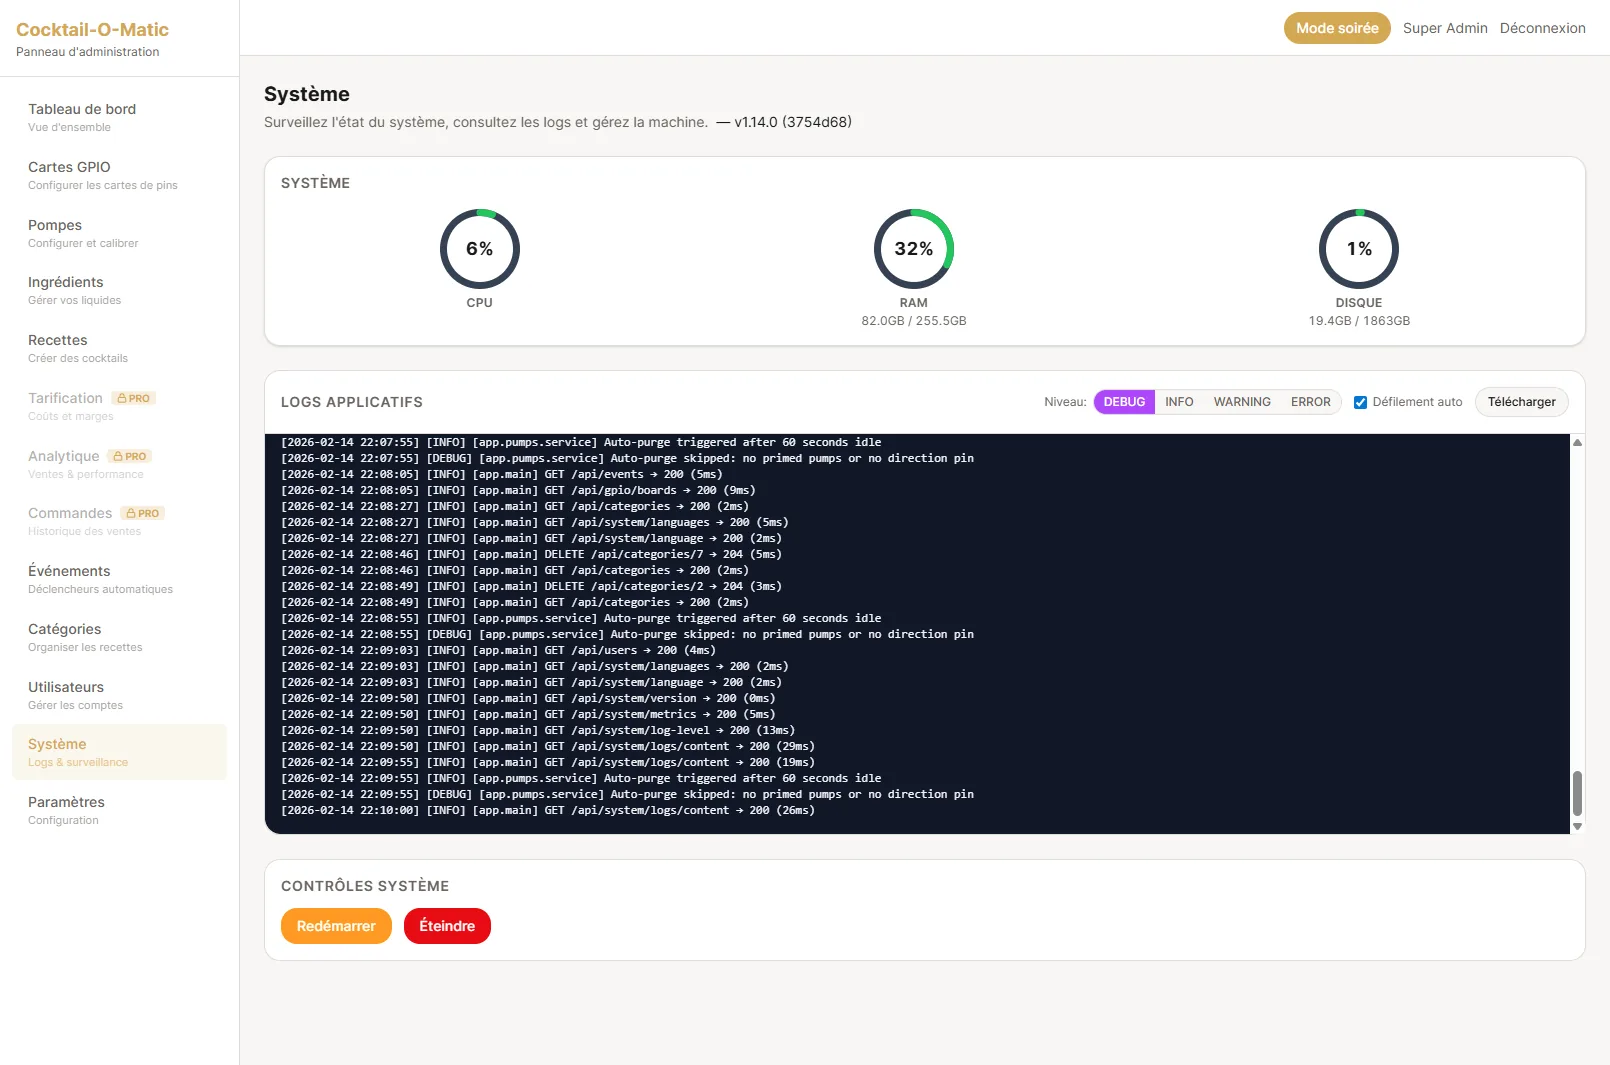Click the log scrollbar down arrow

tap(1577, 826)
